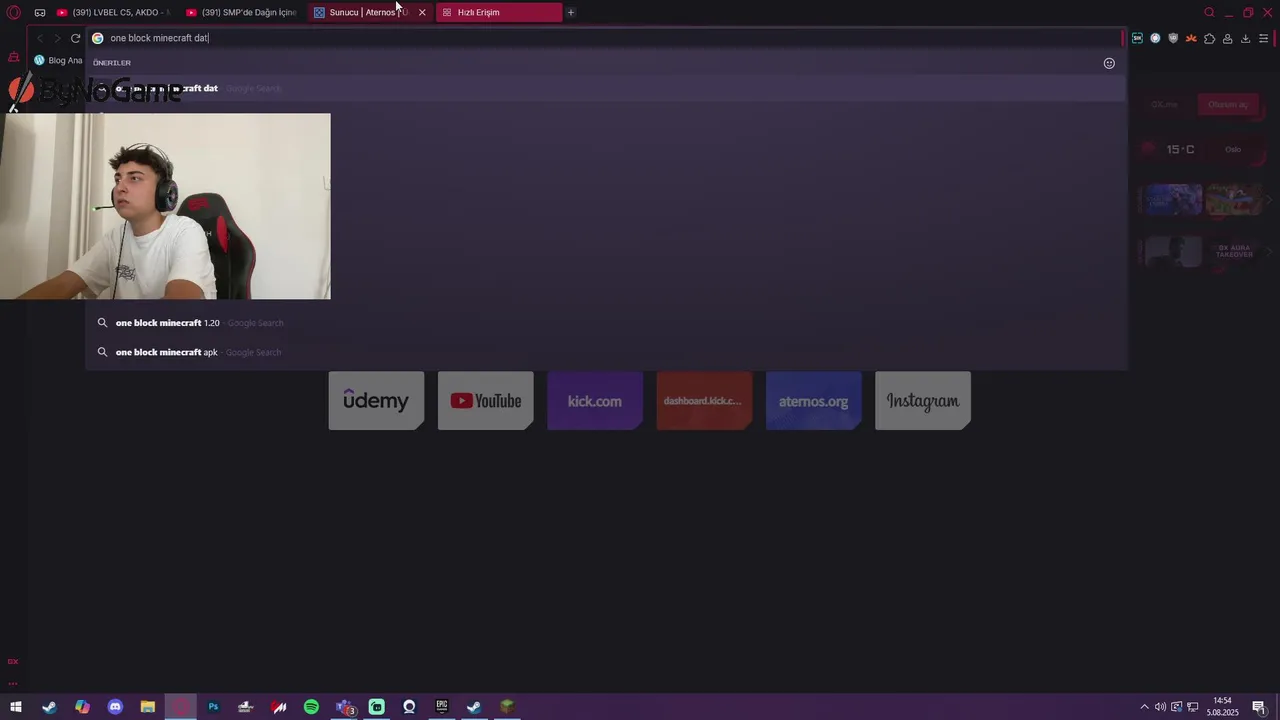Image resolution: width=1280 pixels, height=720 pixels.
Task: Open Discord from the taskbar
Action: point(115,707)
